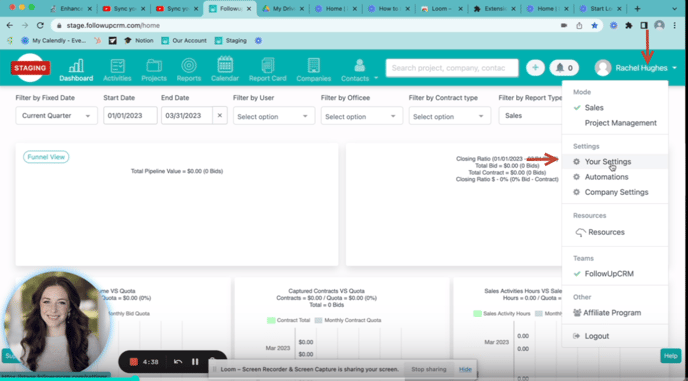
Task: Pause the Loom recording
Action: (195, 362)
